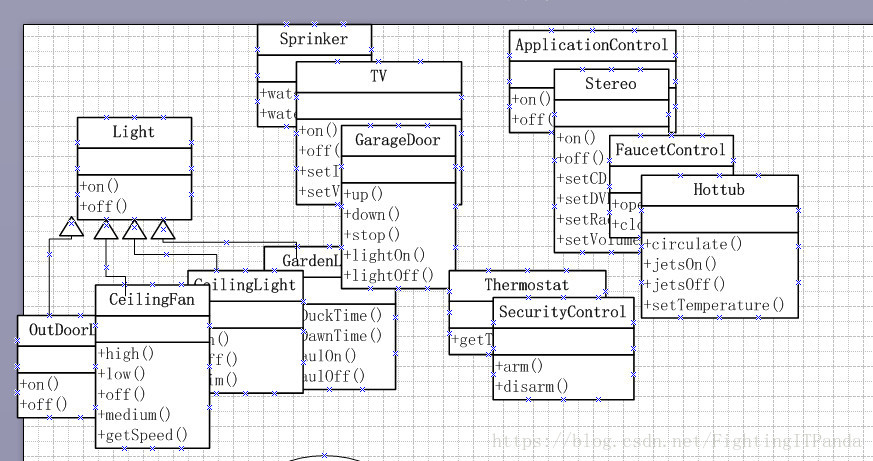Click +jetsOff() method in Hottub
The height and width of the screenshot is (461, 873).
684,285
